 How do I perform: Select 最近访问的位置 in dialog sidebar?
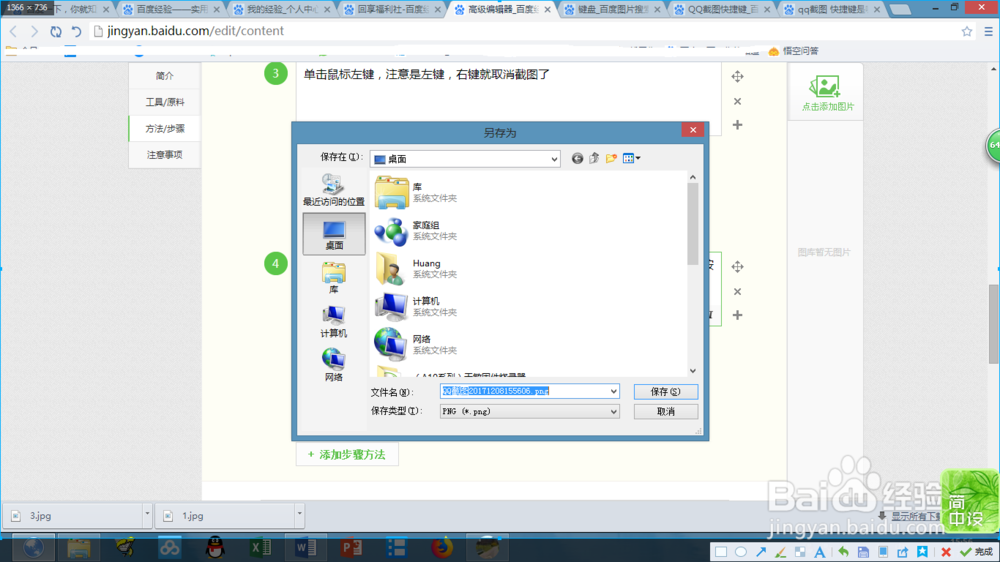tap(334, 190)
